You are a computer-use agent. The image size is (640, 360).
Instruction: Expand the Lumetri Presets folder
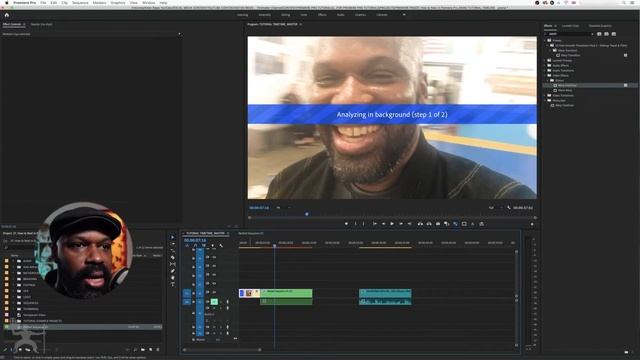tap(545, 60)
